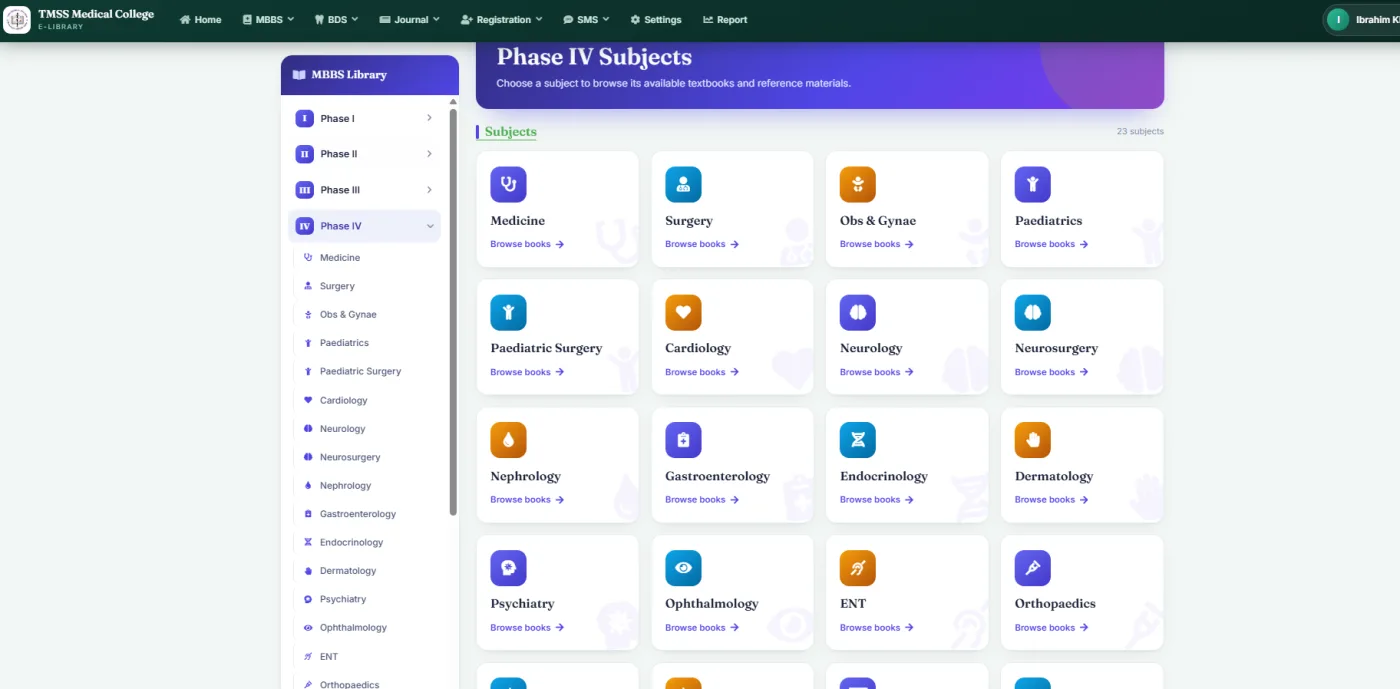Image resolution: width=1400 pixels, height=689 pixels.
Task: Collapse the Phase IV section
Action: (x=364, y=226)
